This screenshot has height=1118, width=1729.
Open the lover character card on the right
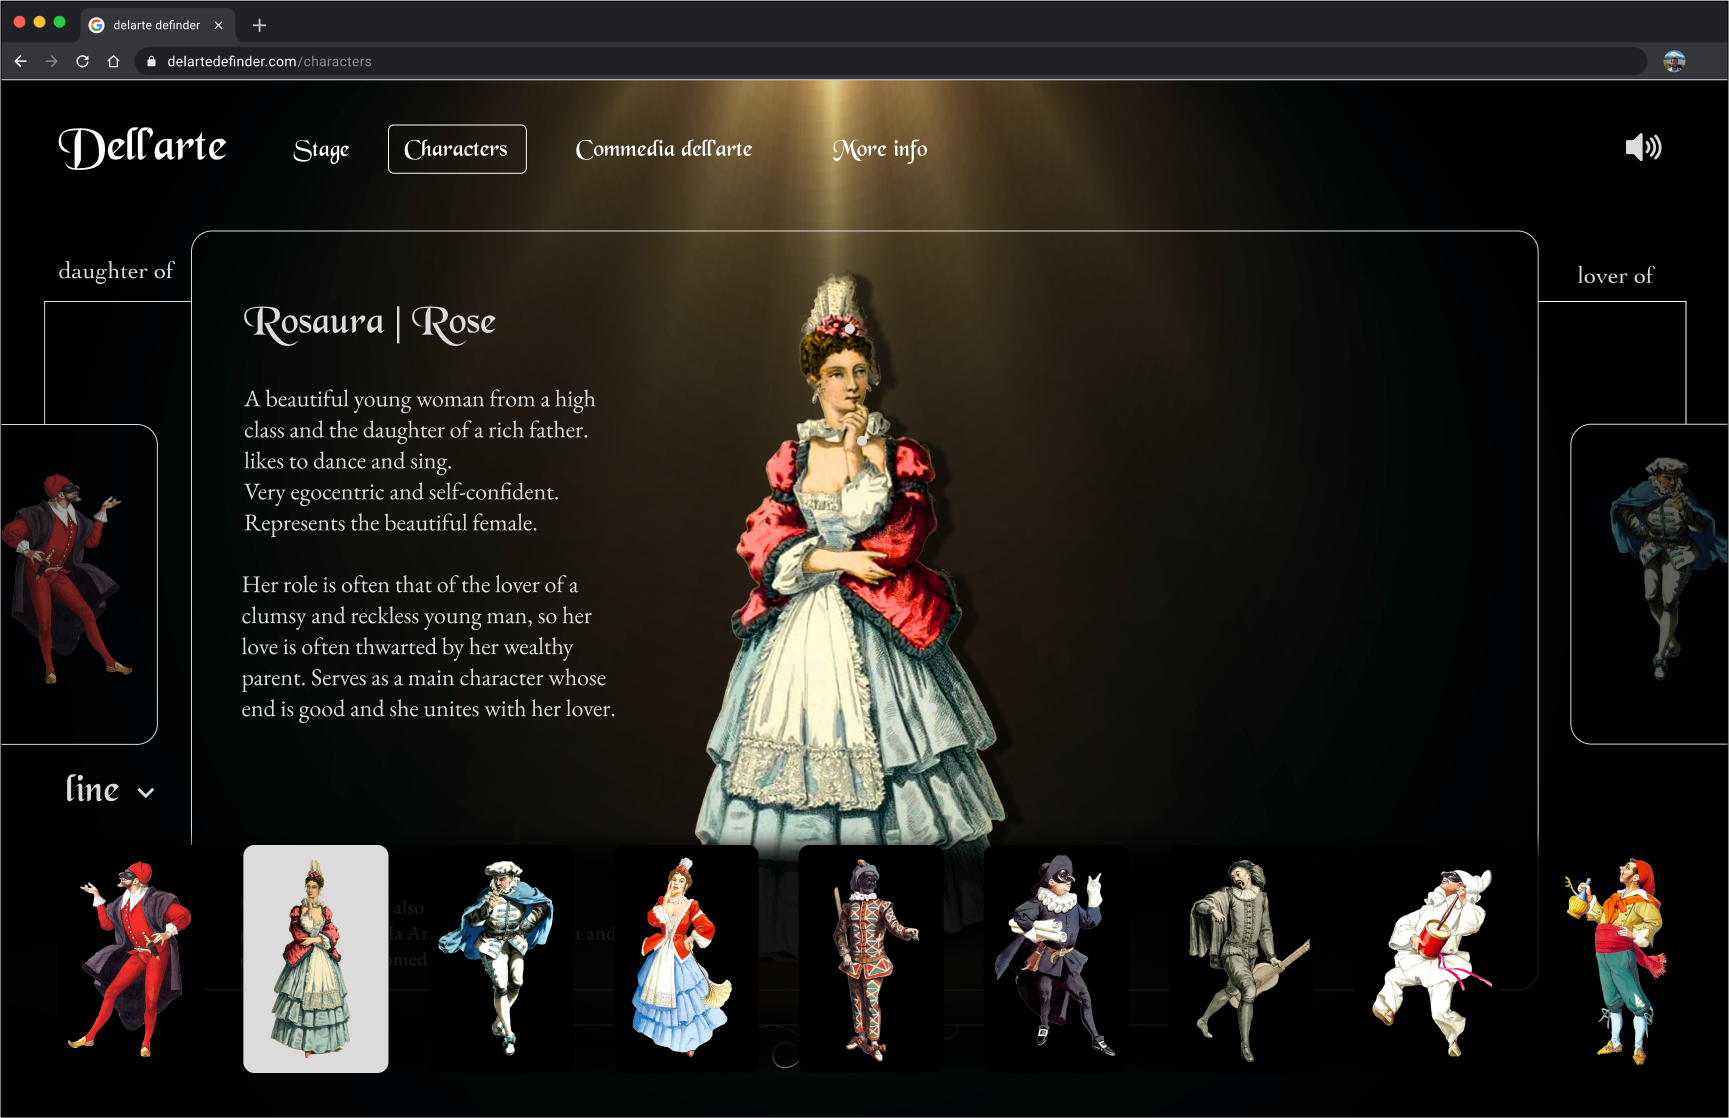click(x=1650, y=584)
